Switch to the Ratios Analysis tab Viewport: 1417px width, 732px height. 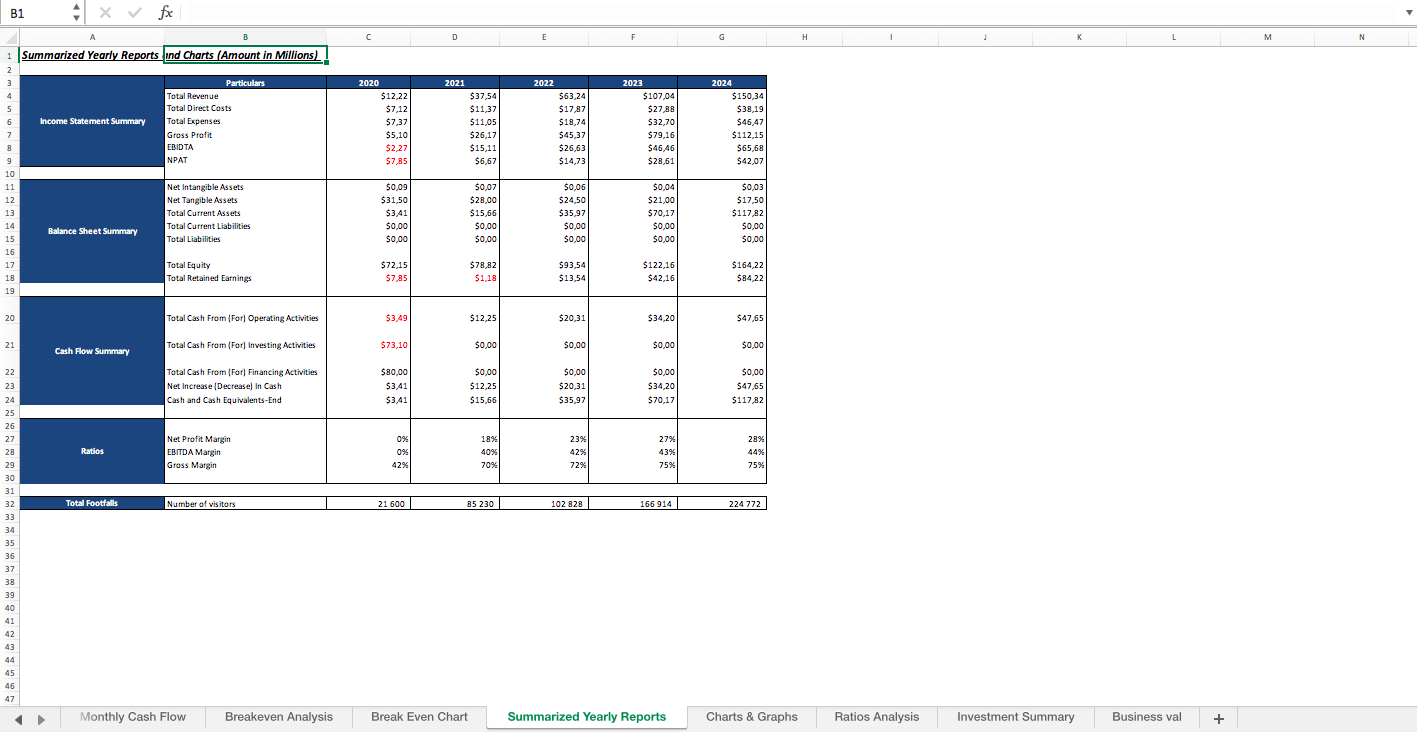coord(876,717)
